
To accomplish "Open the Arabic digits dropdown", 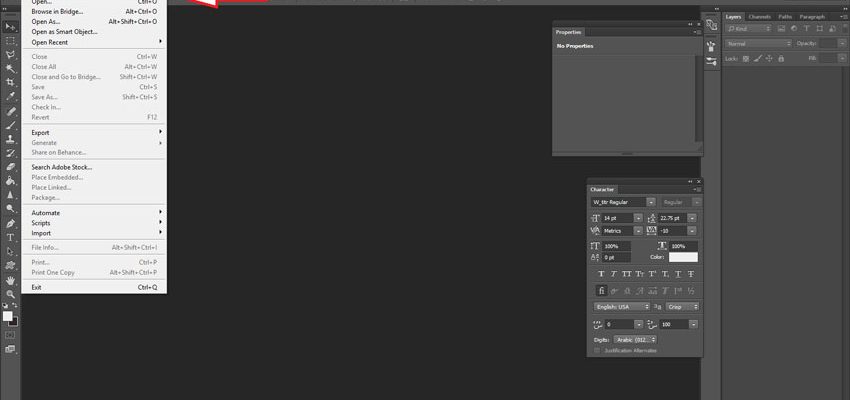I will (635, 340).
